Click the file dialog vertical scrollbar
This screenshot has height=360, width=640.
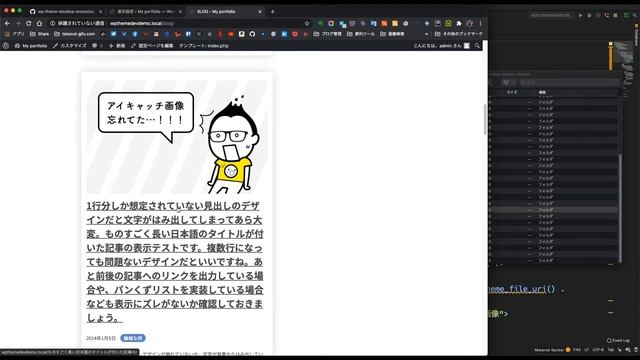pos(620,208)
